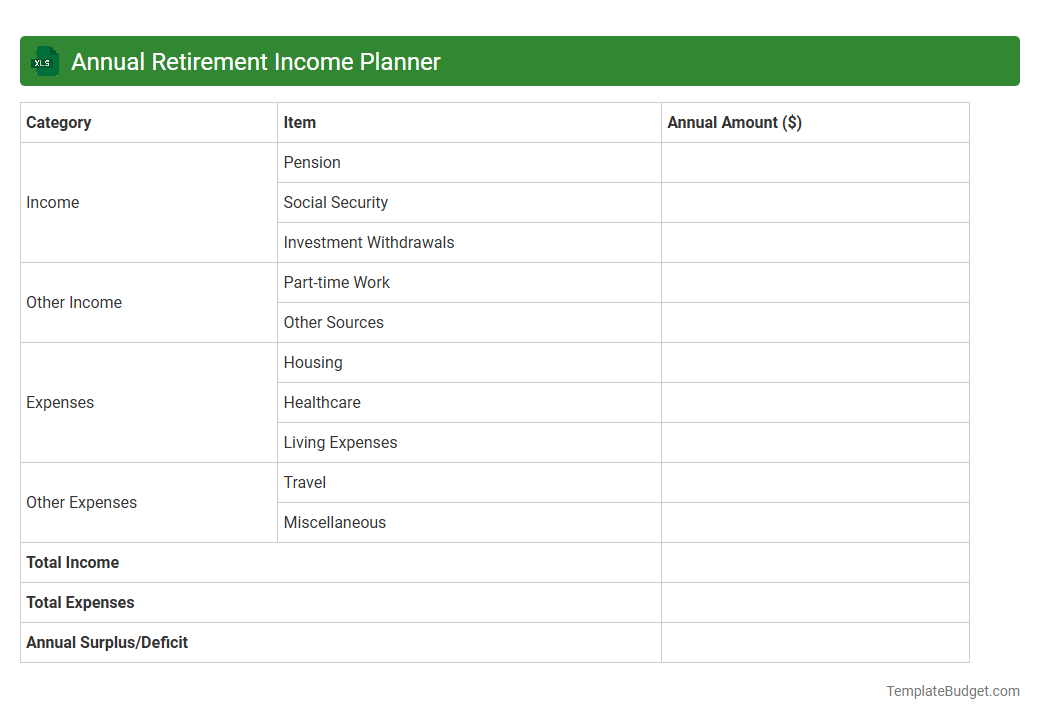
Task: Click the Travel expense row
Action: point(304,482)
